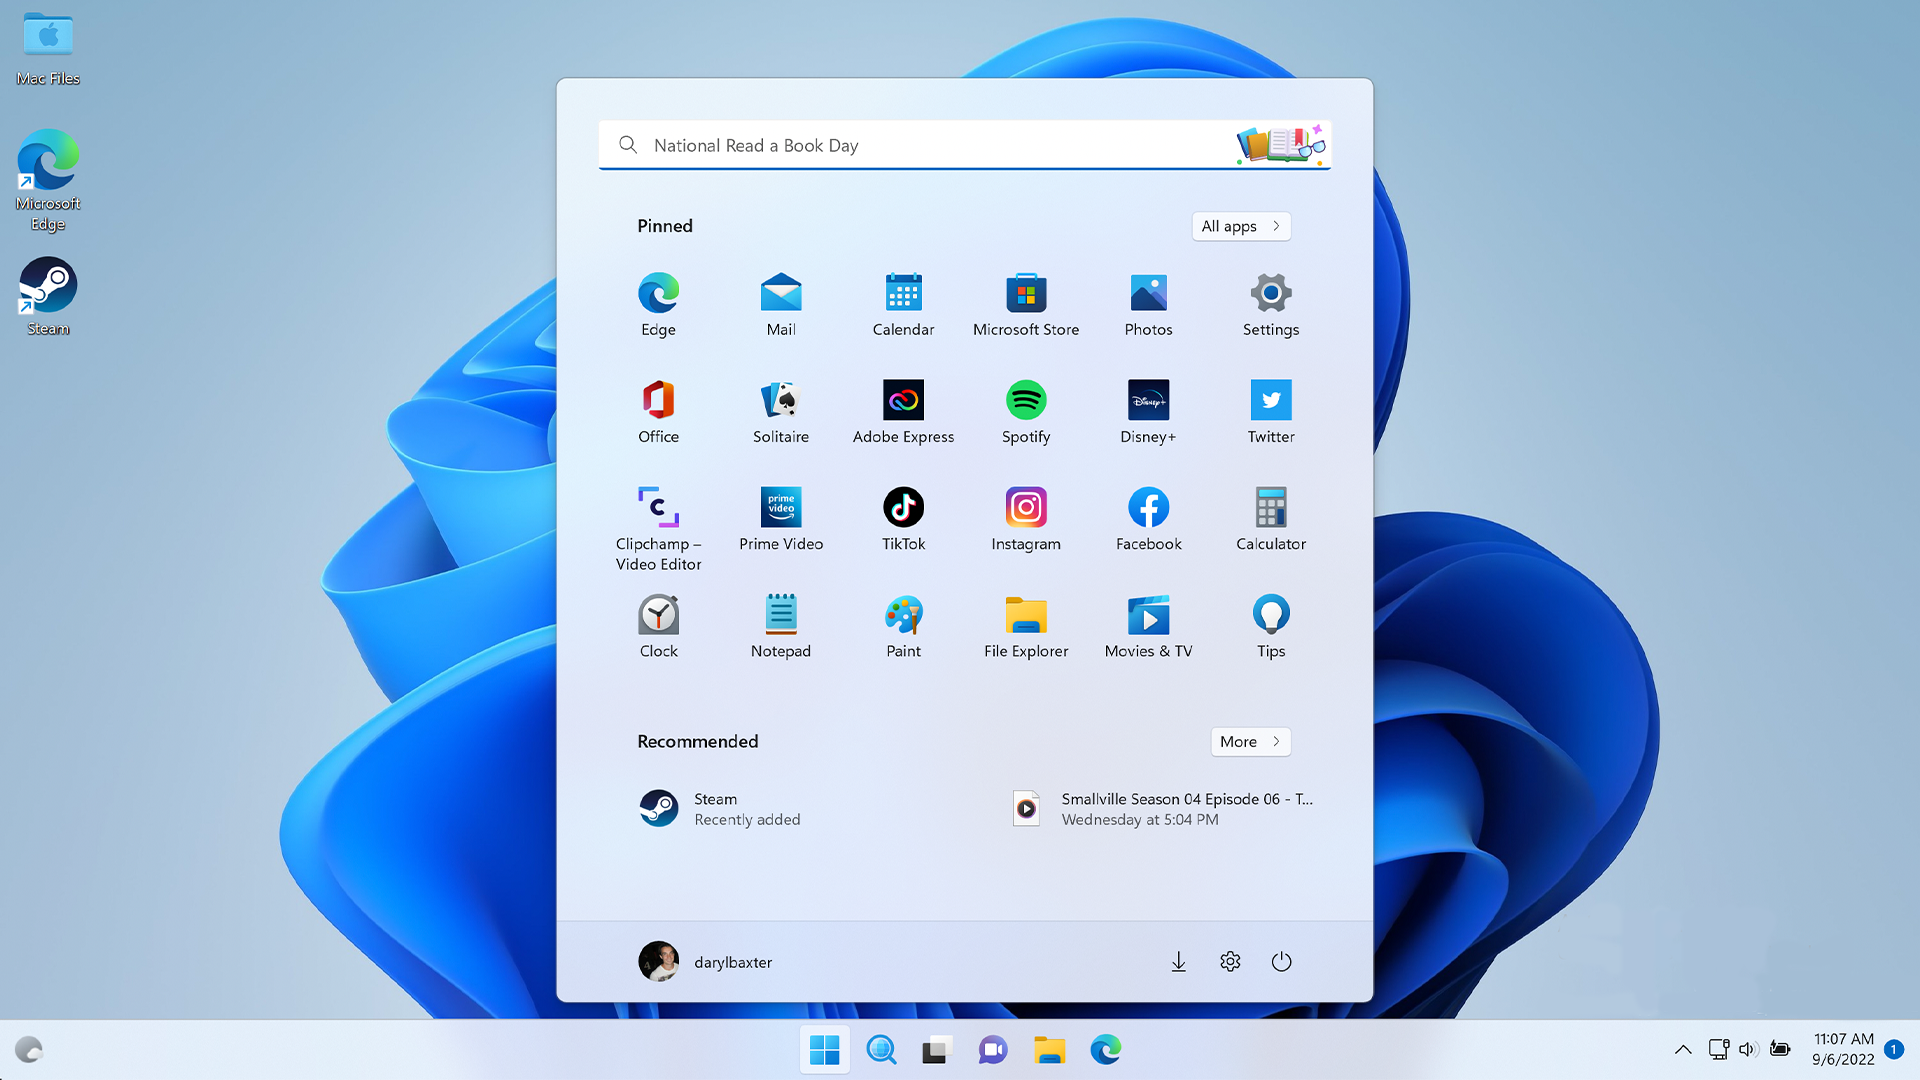The width and height of the screenshot is (1920, 1080).
Task: Expand Recommended More section
Action: [x=1250, y=741]
